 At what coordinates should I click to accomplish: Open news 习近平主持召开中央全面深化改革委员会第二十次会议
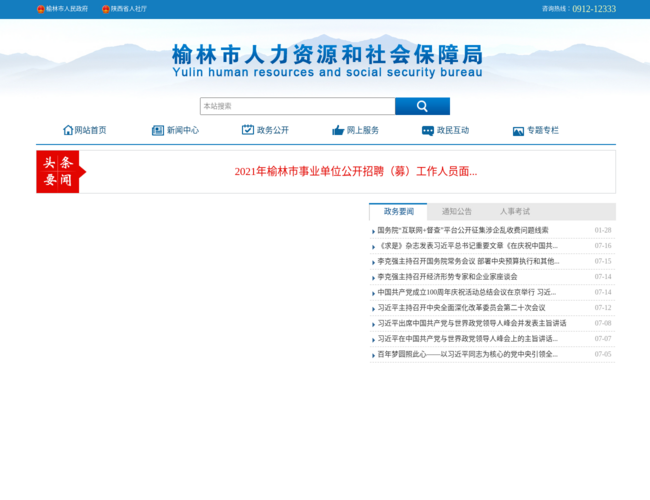(461, 308)
